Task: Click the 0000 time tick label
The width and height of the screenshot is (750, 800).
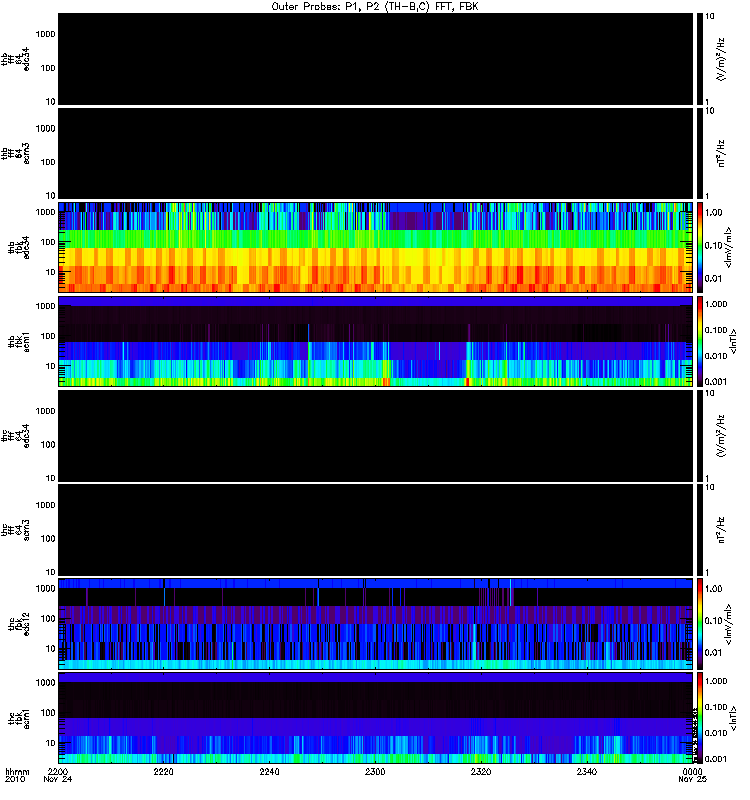Action: tap(692, 771)
